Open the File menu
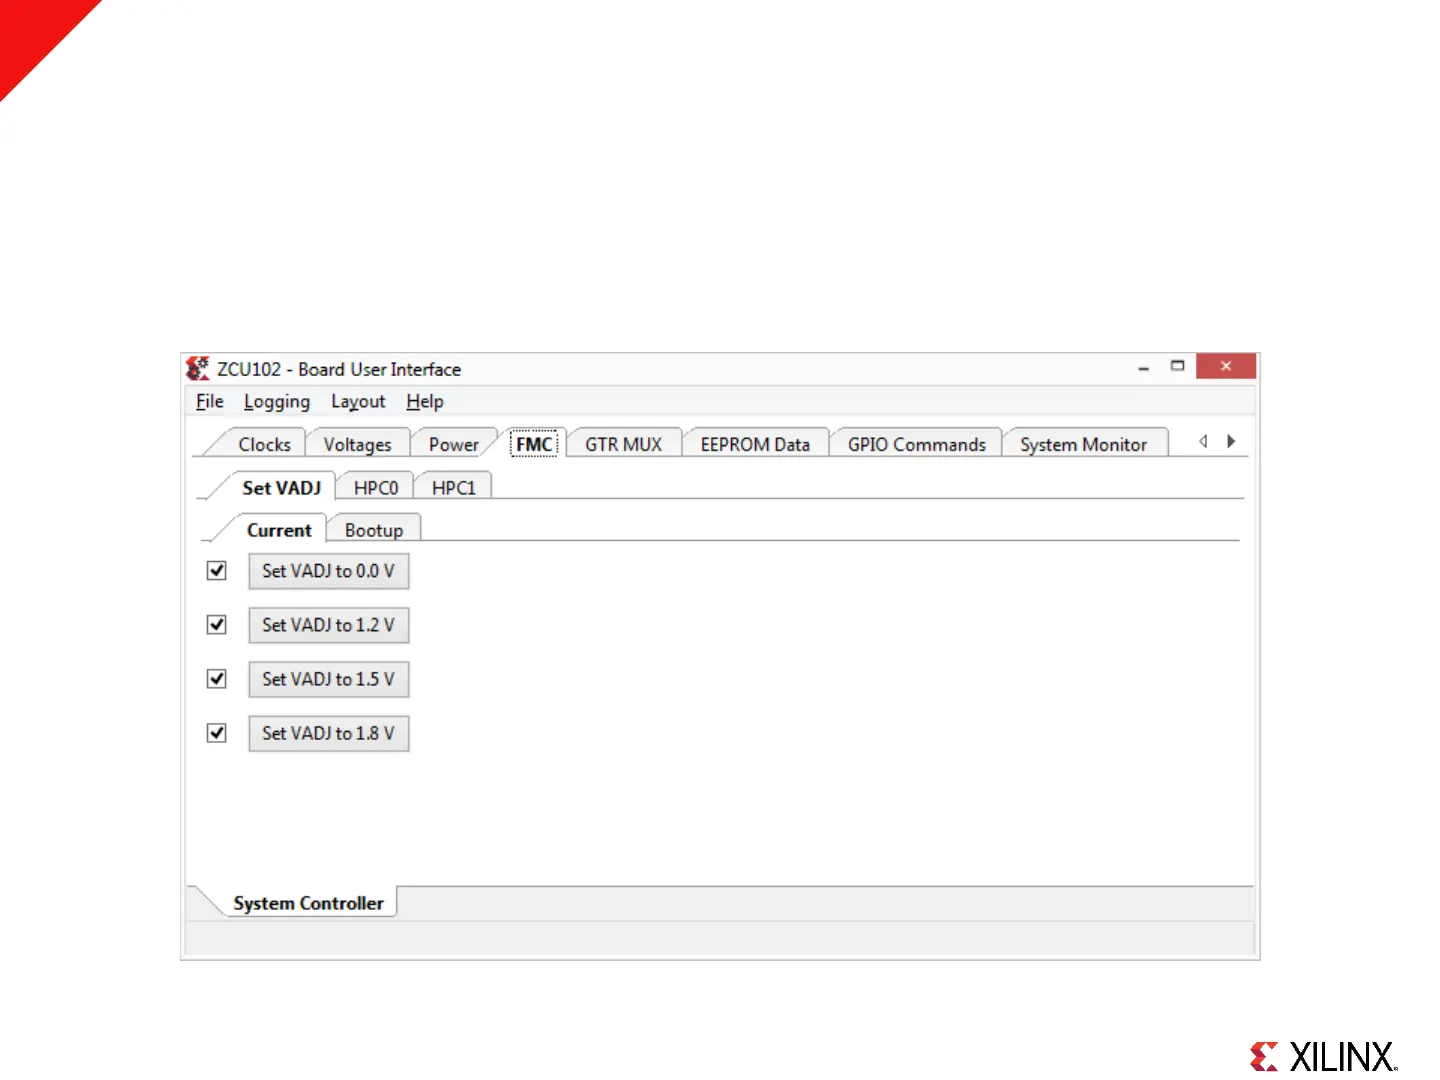 (210, 401)
